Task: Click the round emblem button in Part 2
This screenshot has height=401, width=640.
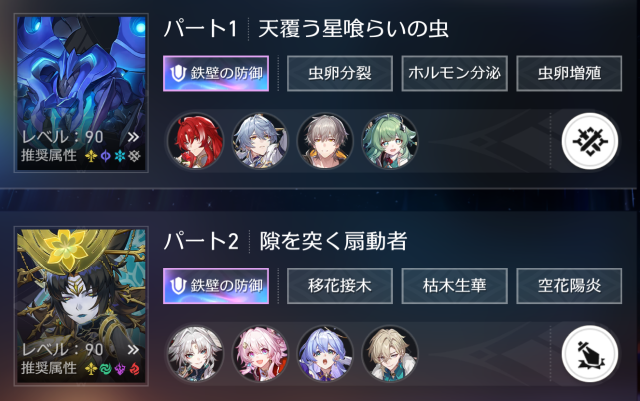Action: pyautogui.click(x=590, y=354)
